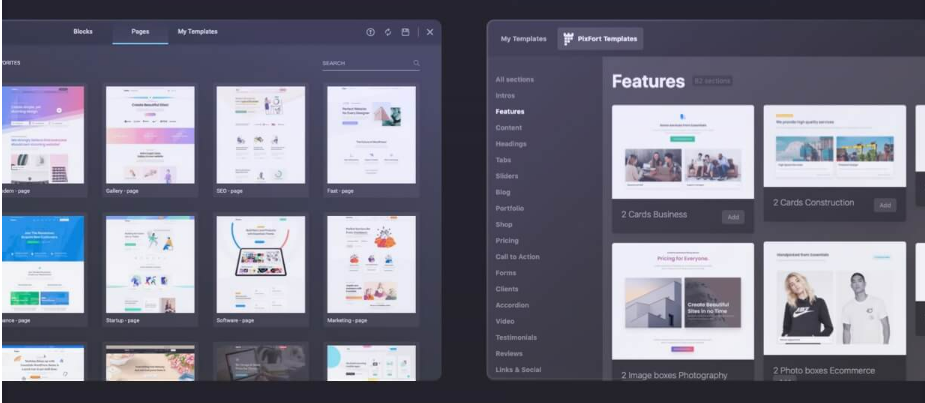The width and height of the screenshot is (925, 403).
Task: Select Headings category
Action: (511, 144)
